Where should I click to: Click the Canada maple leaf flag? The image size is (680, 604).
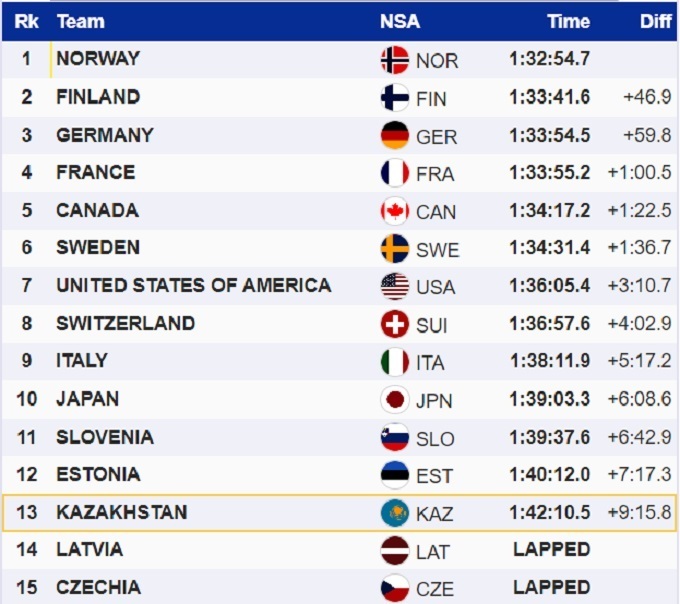[x=395, y=211]
